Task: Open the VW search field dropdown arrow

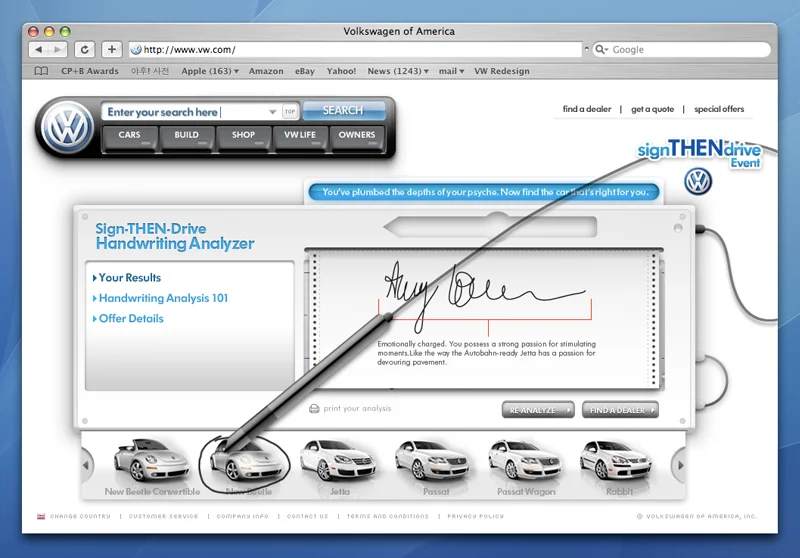Action: (x=272, y=112)
